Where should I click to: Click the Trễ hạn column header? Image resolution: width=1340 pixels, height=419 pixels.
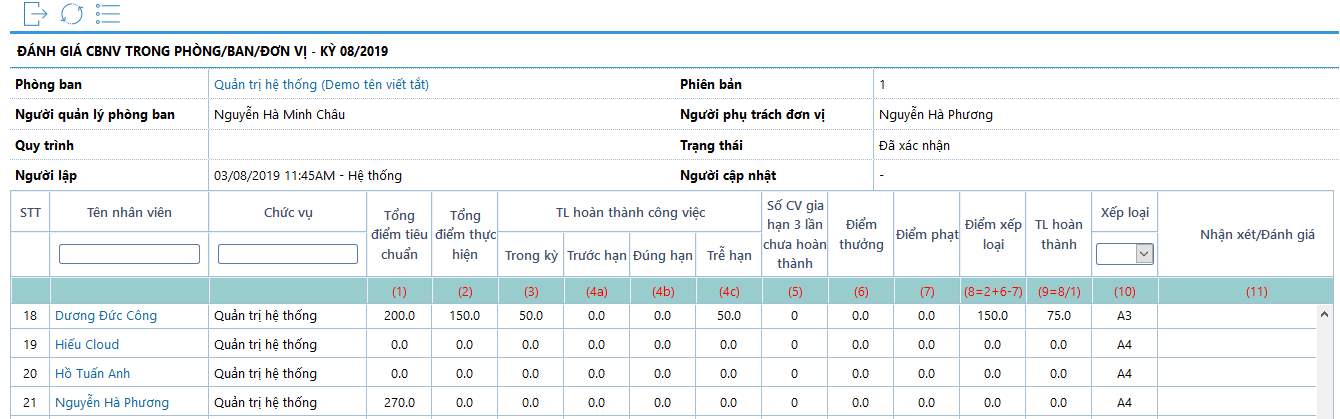(728, 255)
